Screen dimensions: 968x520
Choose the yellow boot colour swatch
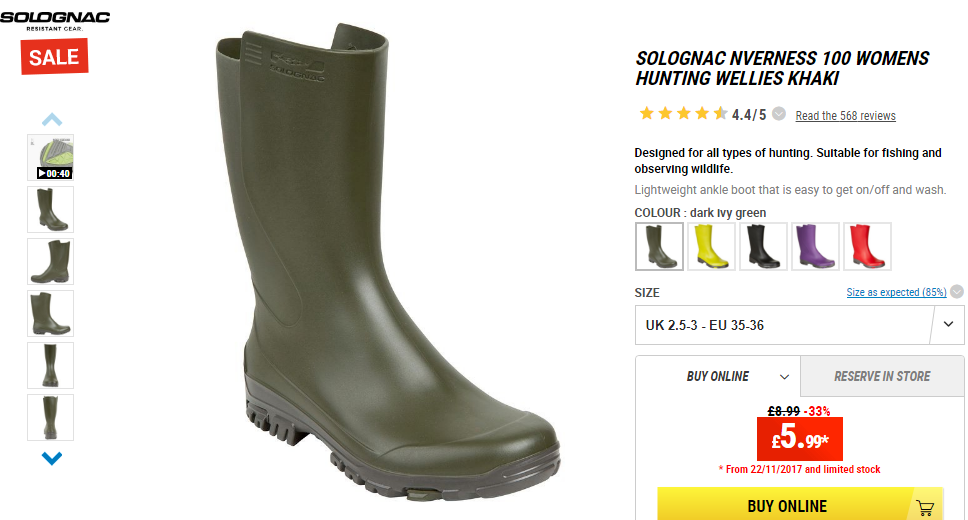(x=711, y=246)
